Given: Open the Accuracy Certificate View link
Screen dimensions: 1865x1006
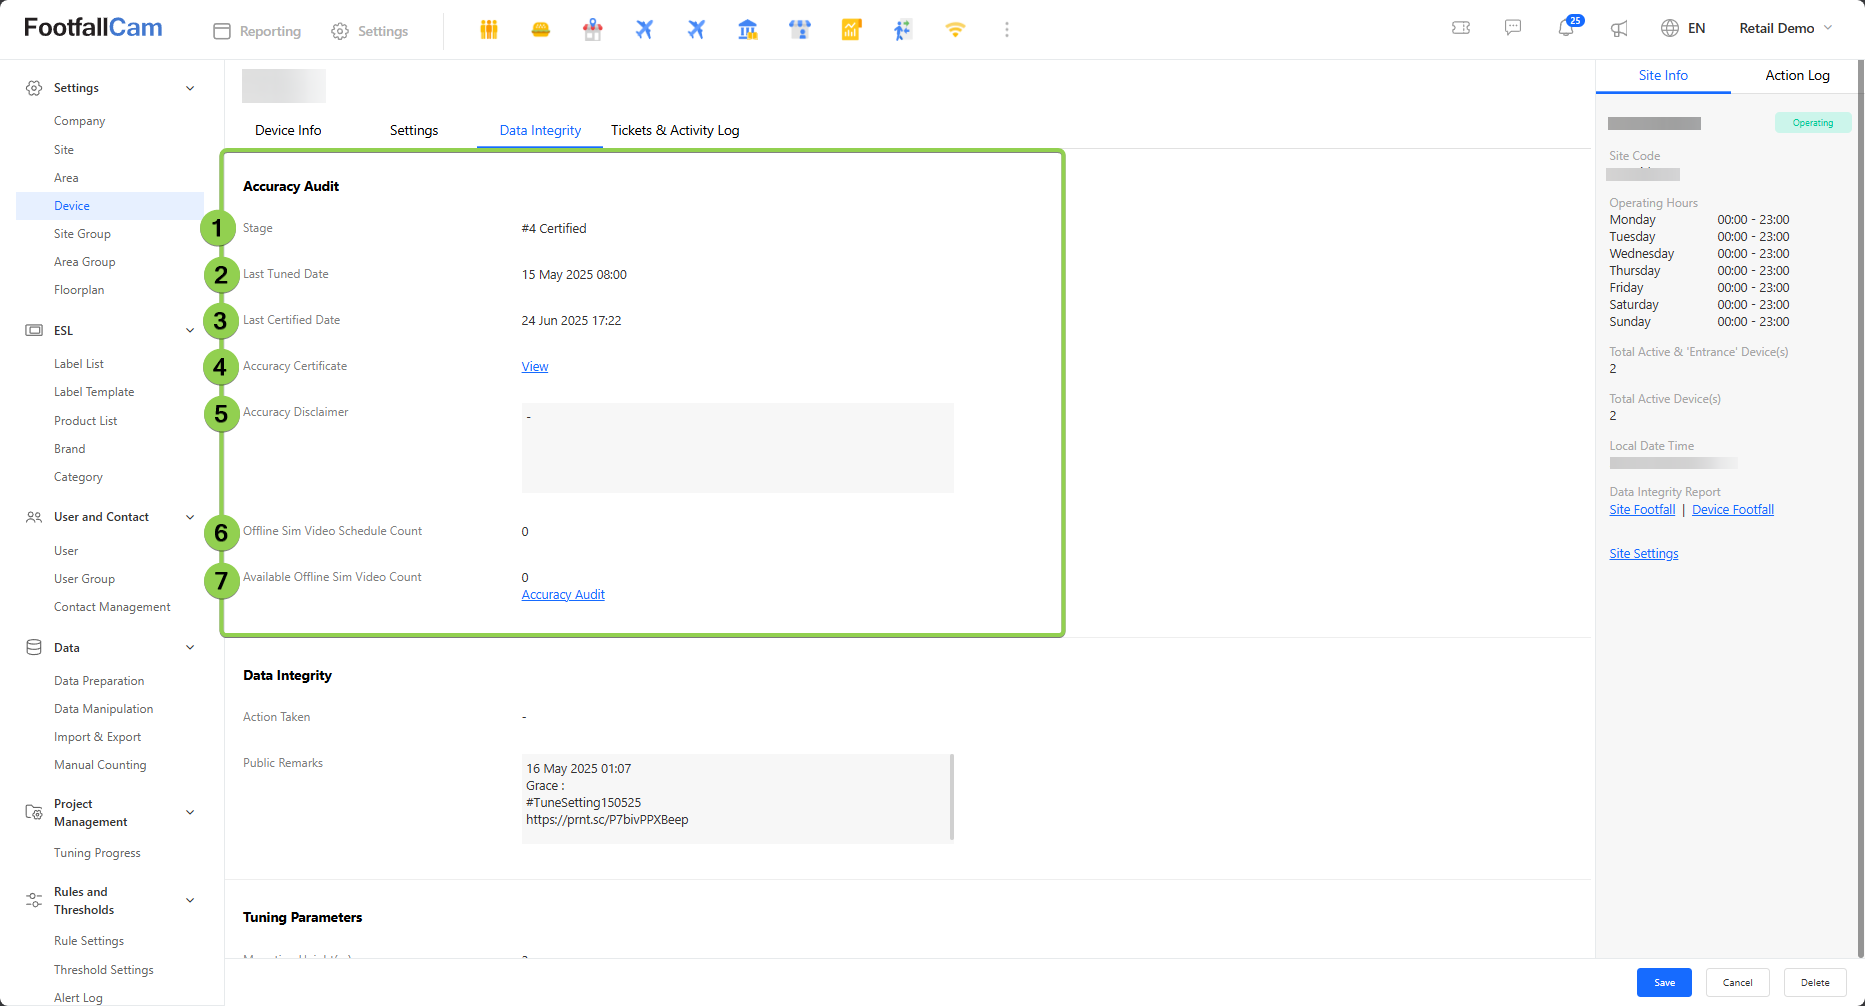Looking at the screenshot, I should 535,367.
